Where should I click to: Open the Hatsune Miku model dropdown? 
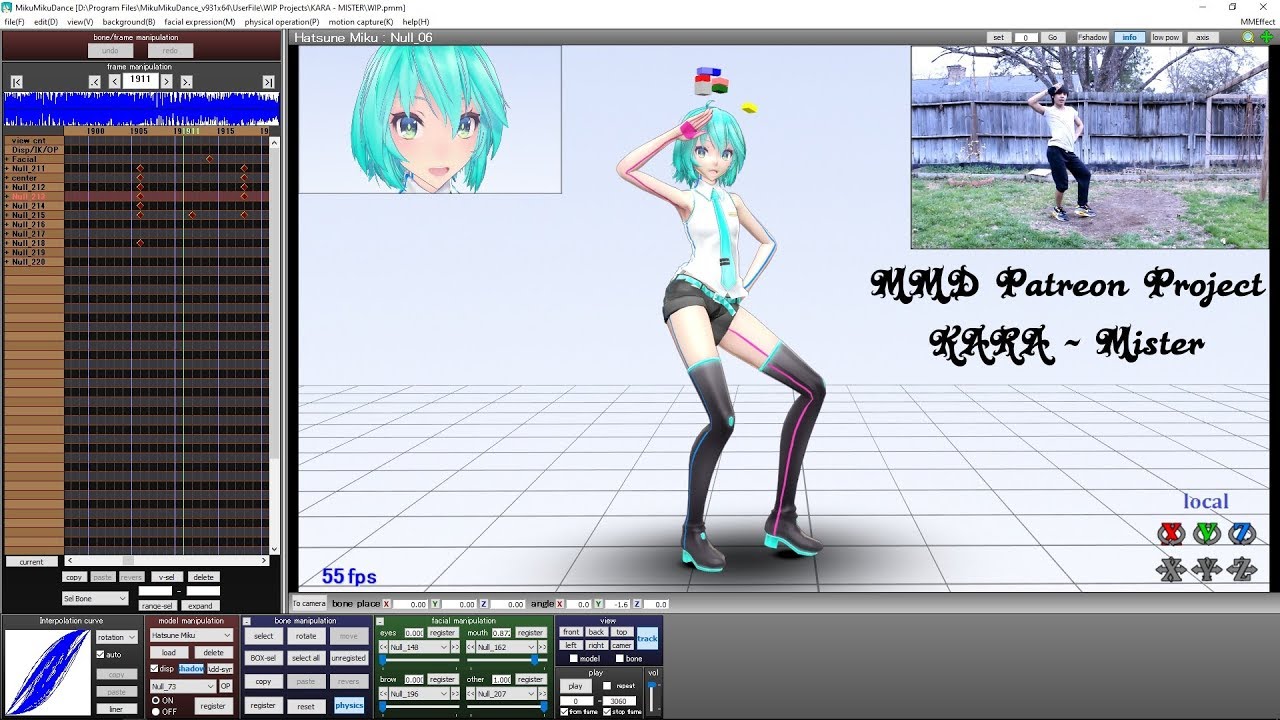point(191,635)
